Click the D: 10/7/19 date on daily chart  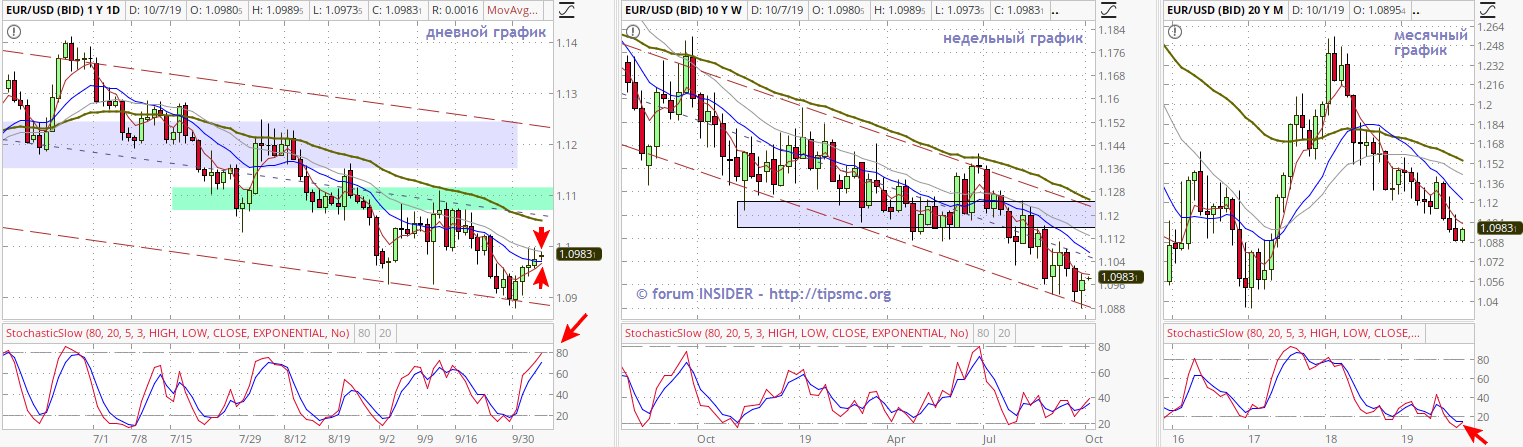coord(156,10)
